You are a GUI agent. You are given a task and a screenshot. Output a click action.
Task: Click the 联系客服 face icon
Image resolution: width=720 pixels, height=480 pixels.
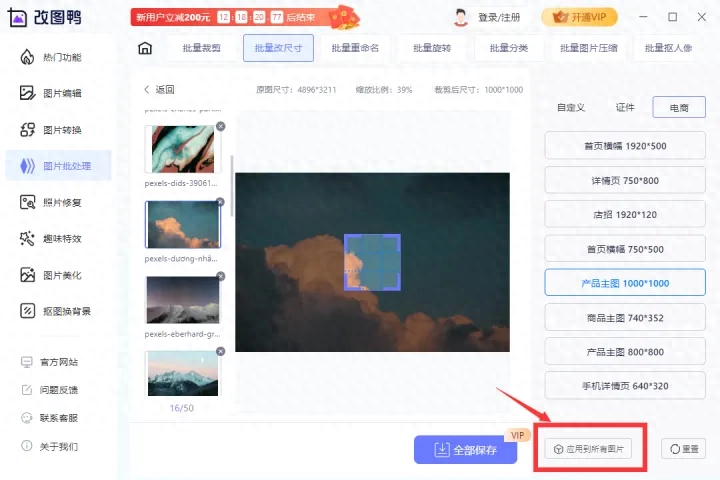pos(27,418)
